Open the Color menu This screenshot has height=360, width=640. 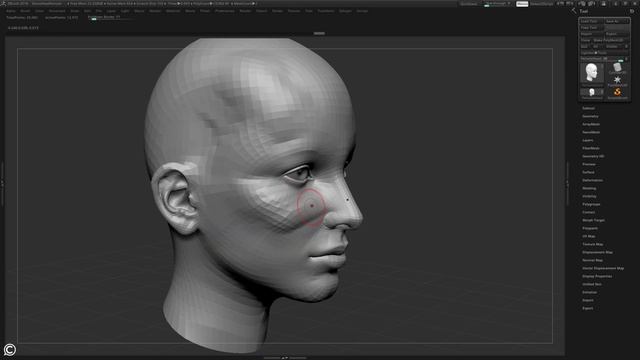[40, 11]
